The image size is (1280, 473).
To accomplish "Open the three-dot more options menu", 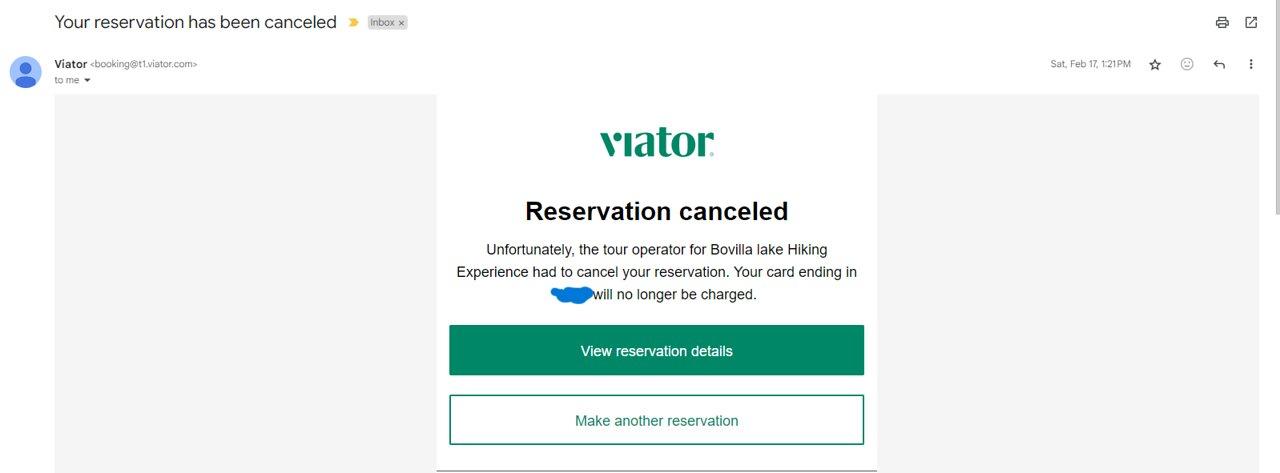I will tap(1251, 64).
